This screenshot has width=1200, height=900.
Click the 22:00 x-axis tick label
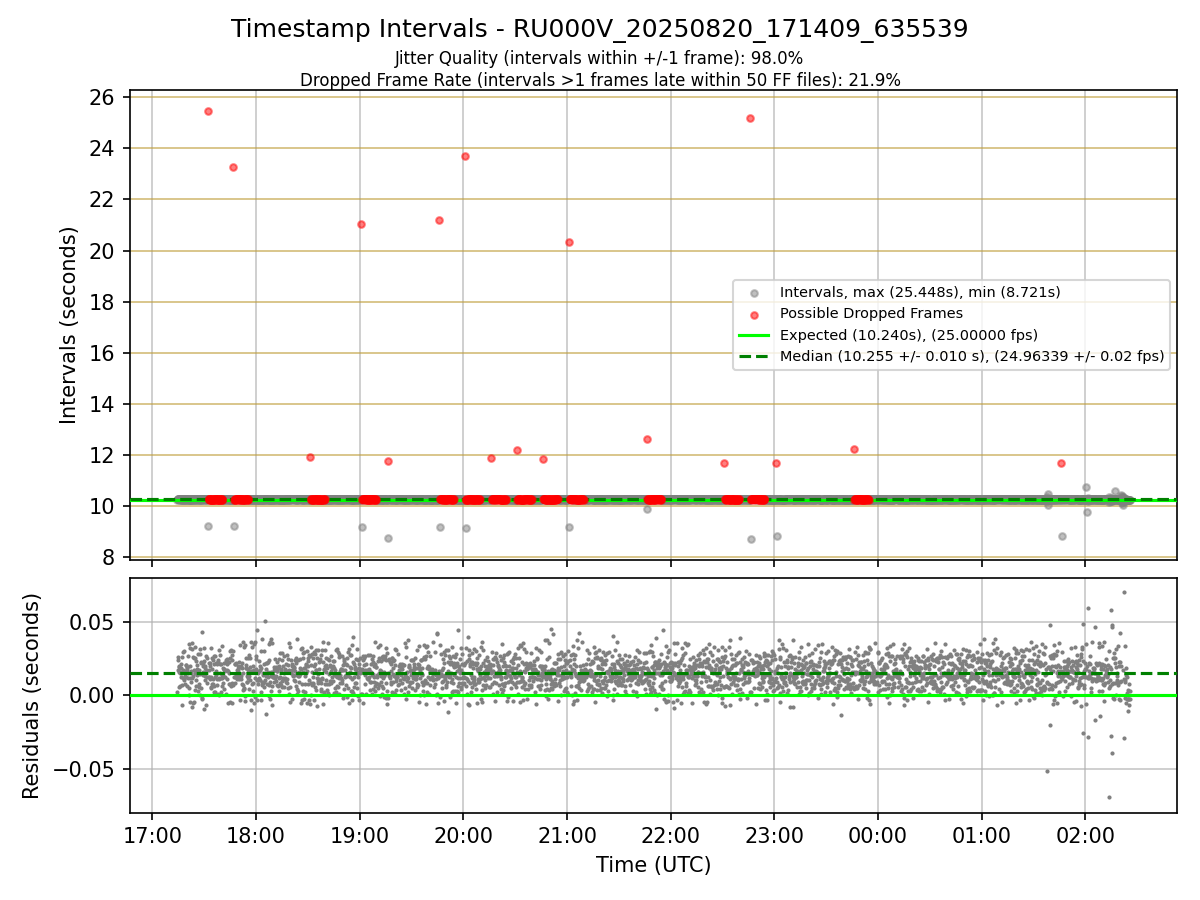point(671,835)
